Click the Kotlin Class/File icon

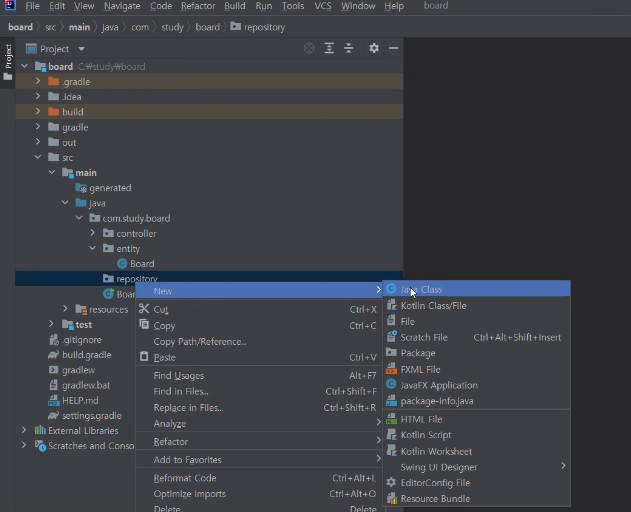(x=391, y=305)
